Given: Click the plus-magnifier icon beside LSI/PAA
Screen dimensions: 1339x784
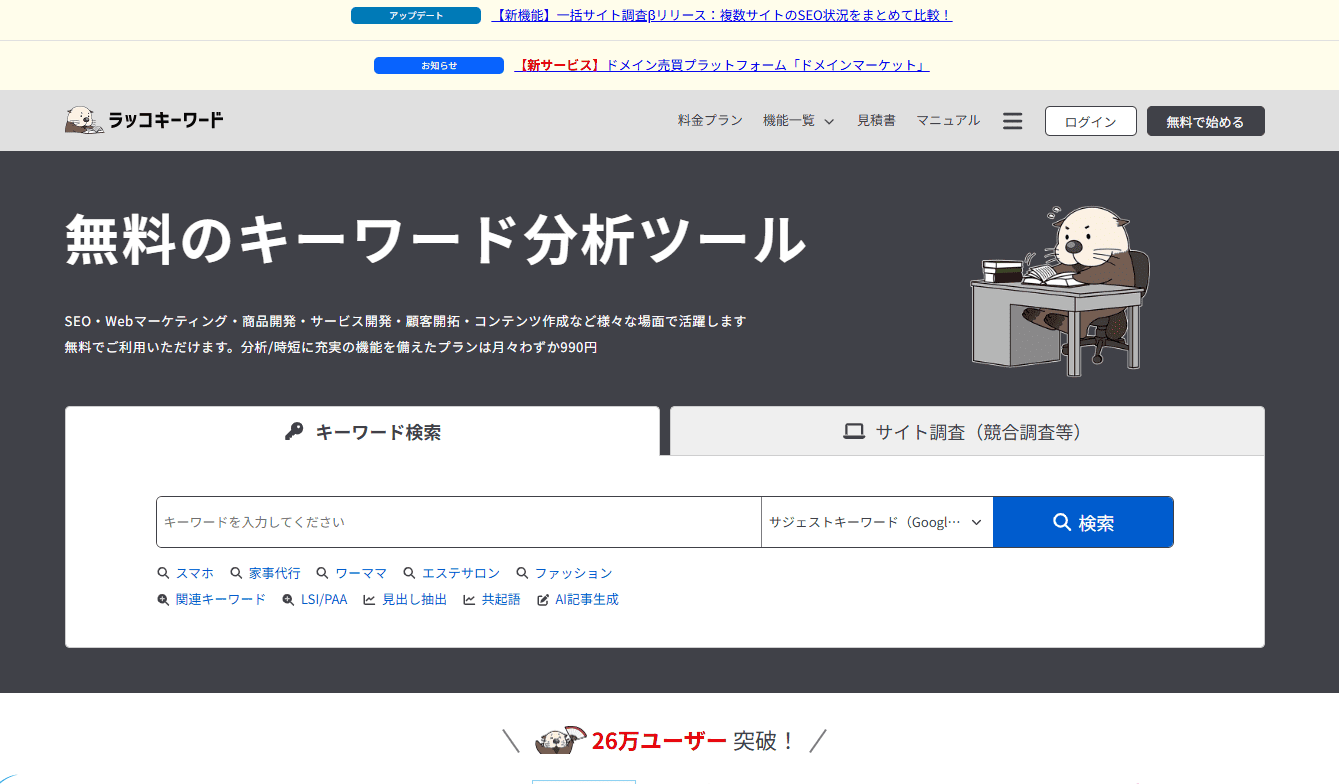Looking at the screenshot, I should (x=288, y=600).
